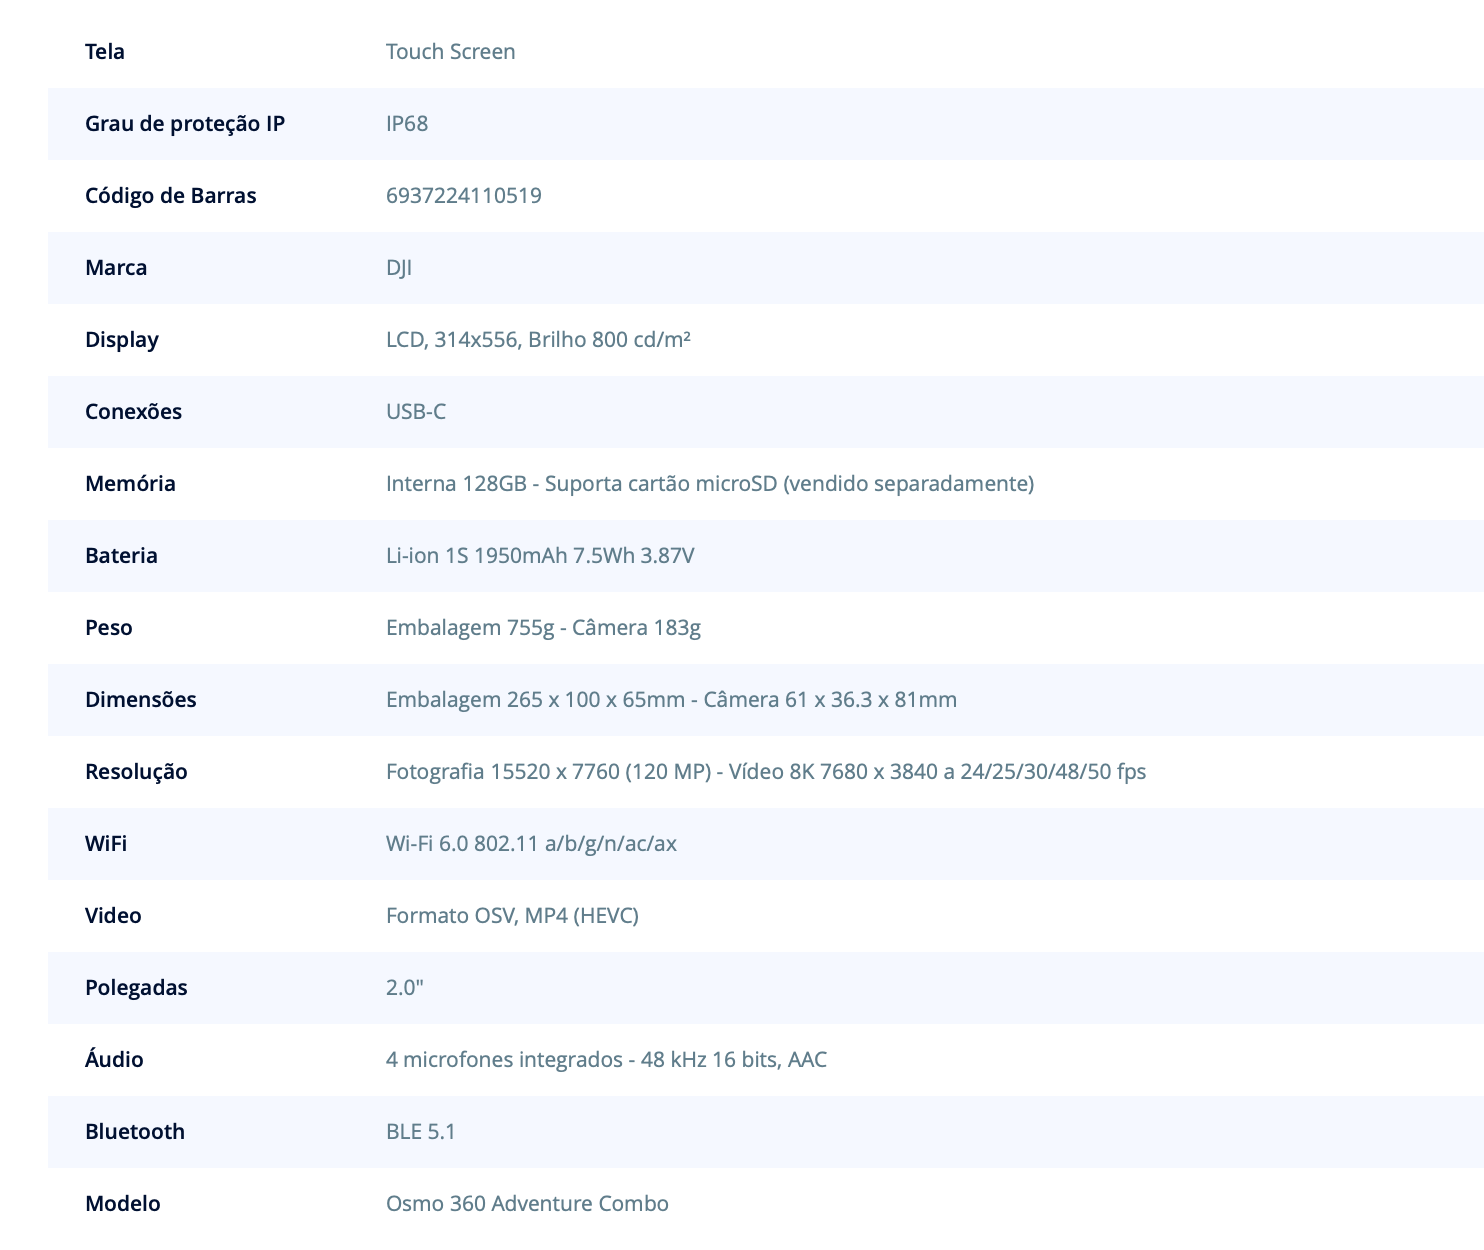The width and height of the screenshot is (1484, 1250).
Task: Select the 'Touch Screen' value text
Action: tap(451, 52)
